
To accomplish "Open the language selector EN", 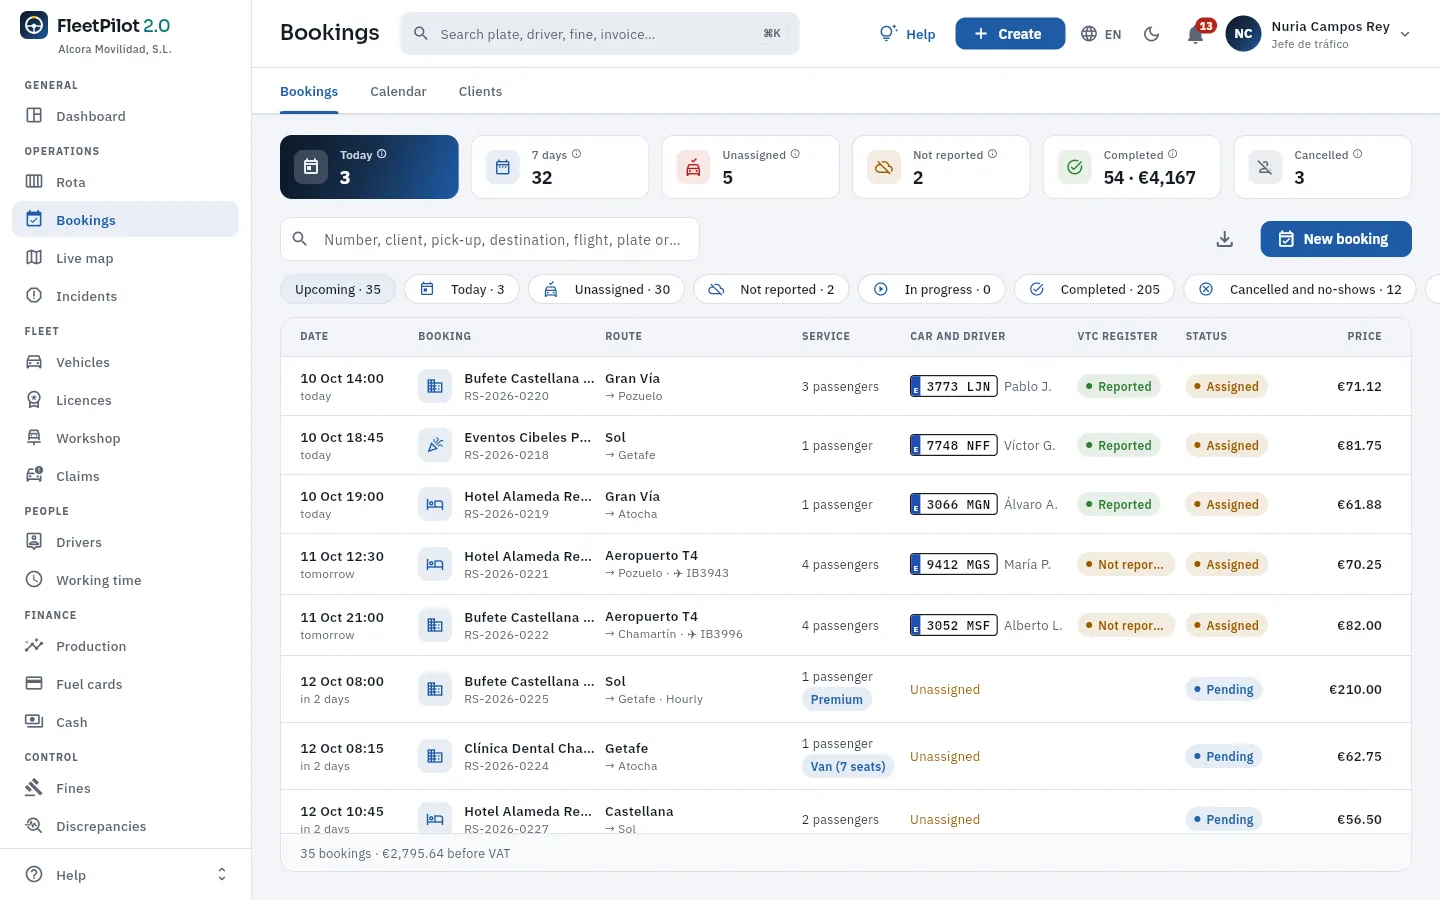I will click(x=1101, y=34).
